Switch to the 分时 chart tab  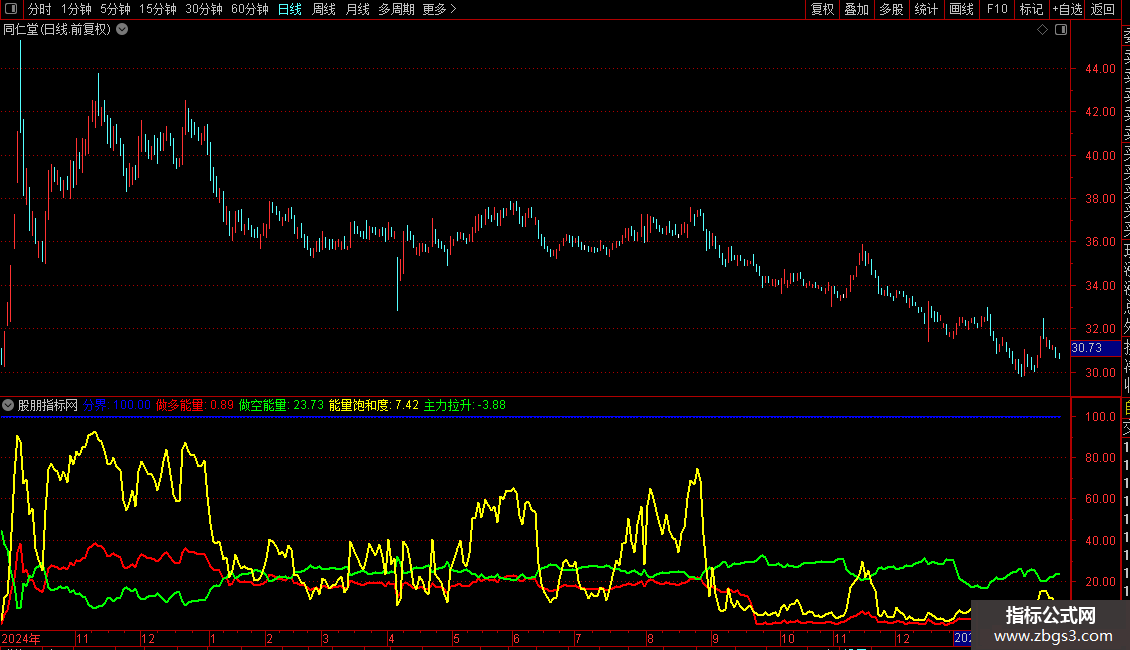coord(39,9)
